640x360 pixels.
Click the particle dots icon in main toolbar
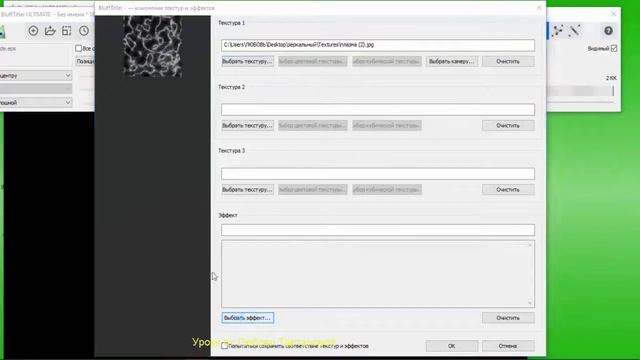[x=558, y=31]
